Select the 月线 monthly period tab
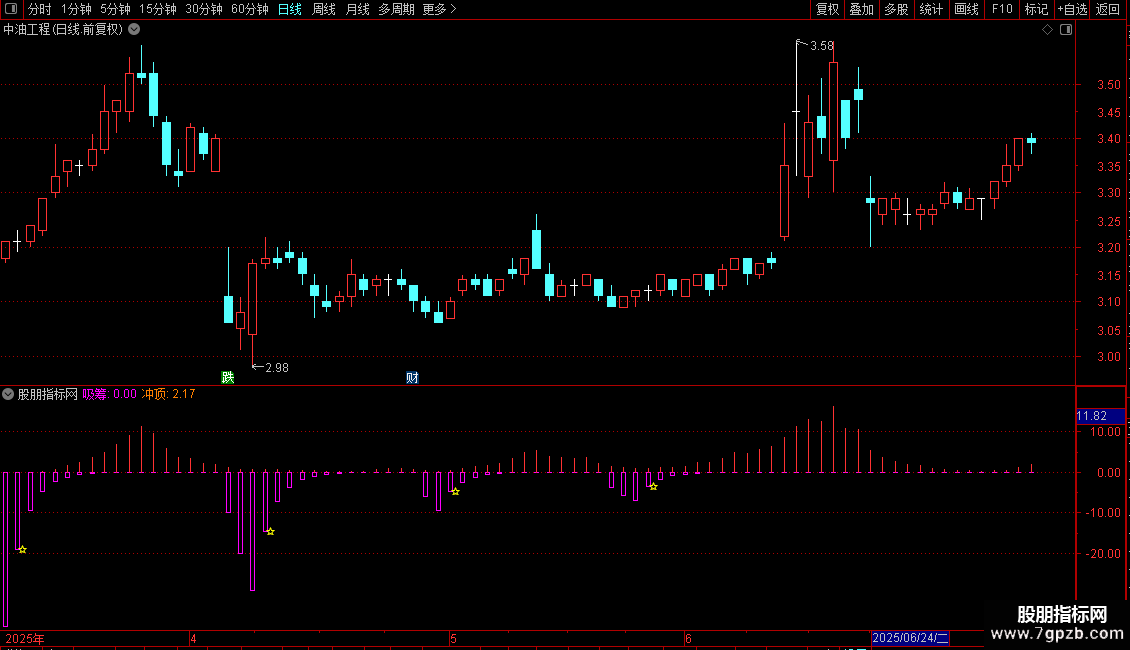The height and width of the screenshot is (650, 1130). click(357, 9)
